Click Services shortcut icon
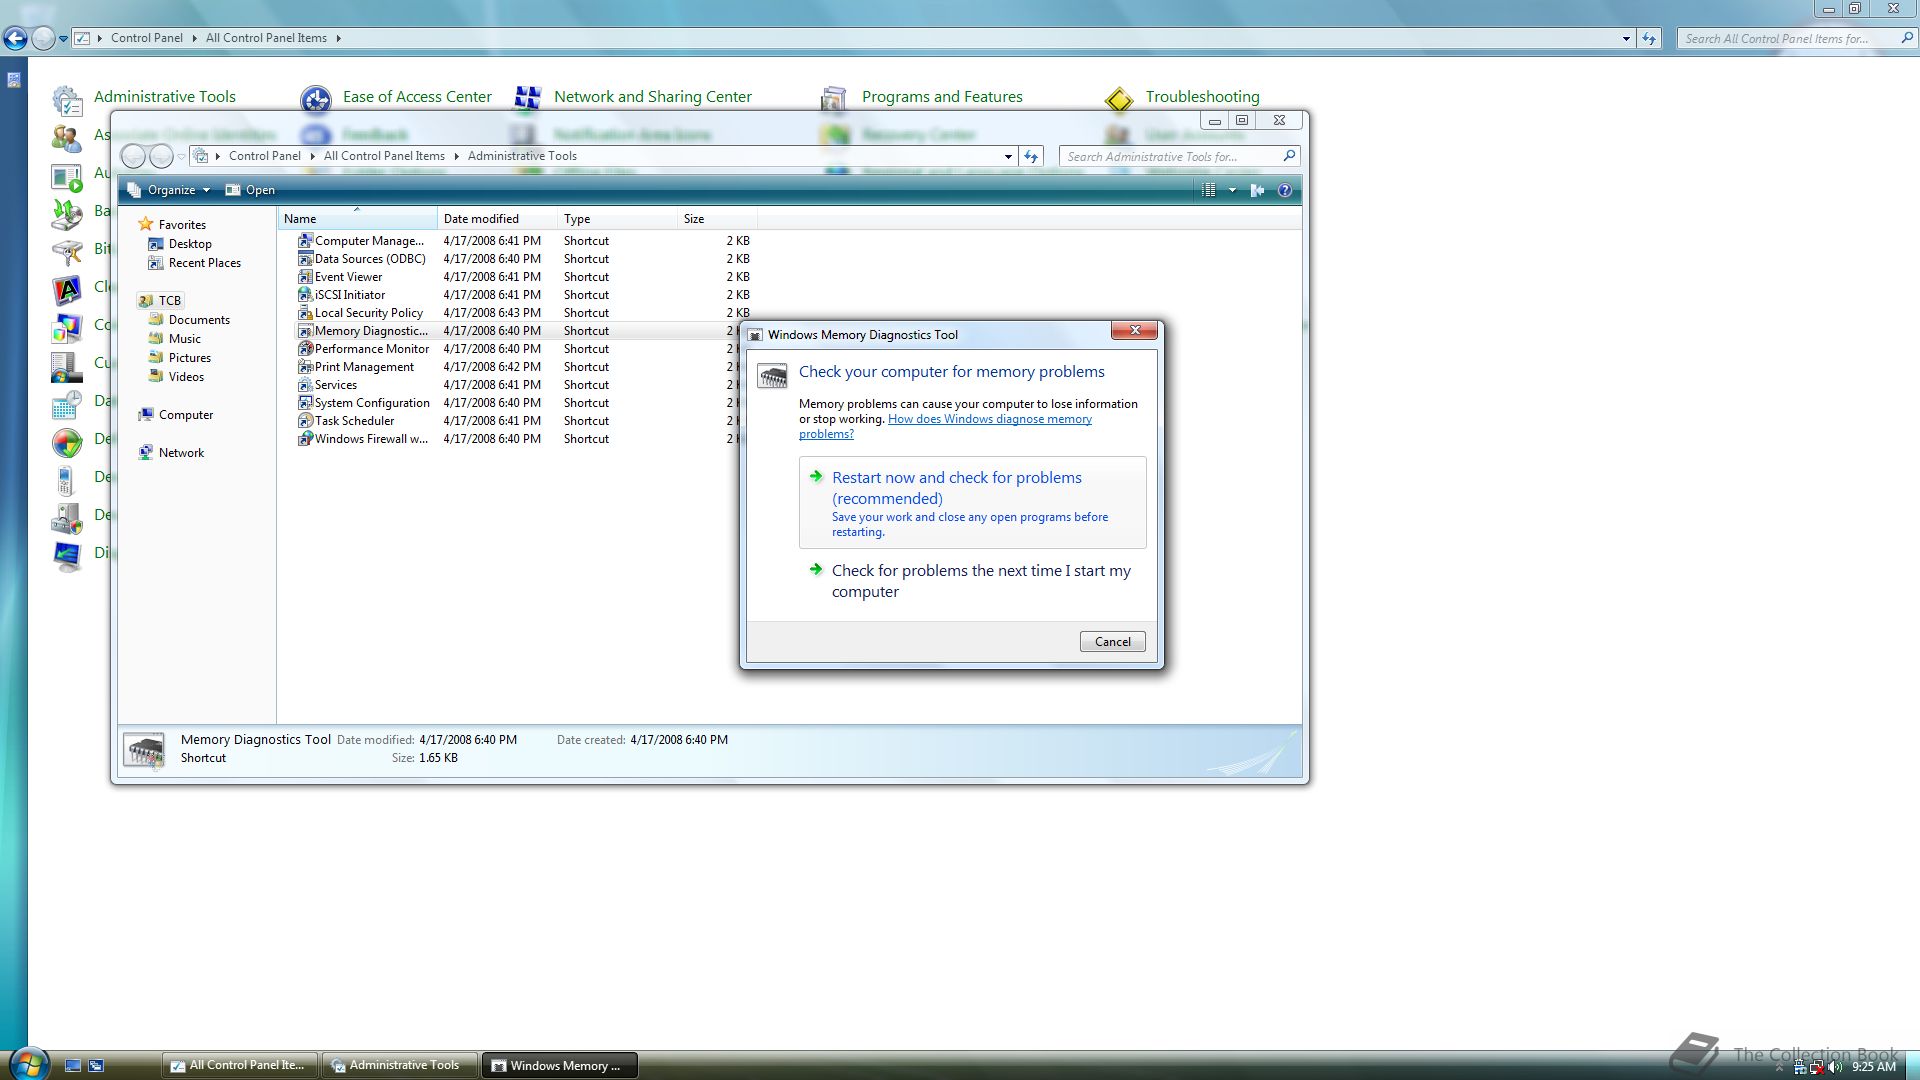Viewport: 1920px width, 1080px height. [305, 385]
